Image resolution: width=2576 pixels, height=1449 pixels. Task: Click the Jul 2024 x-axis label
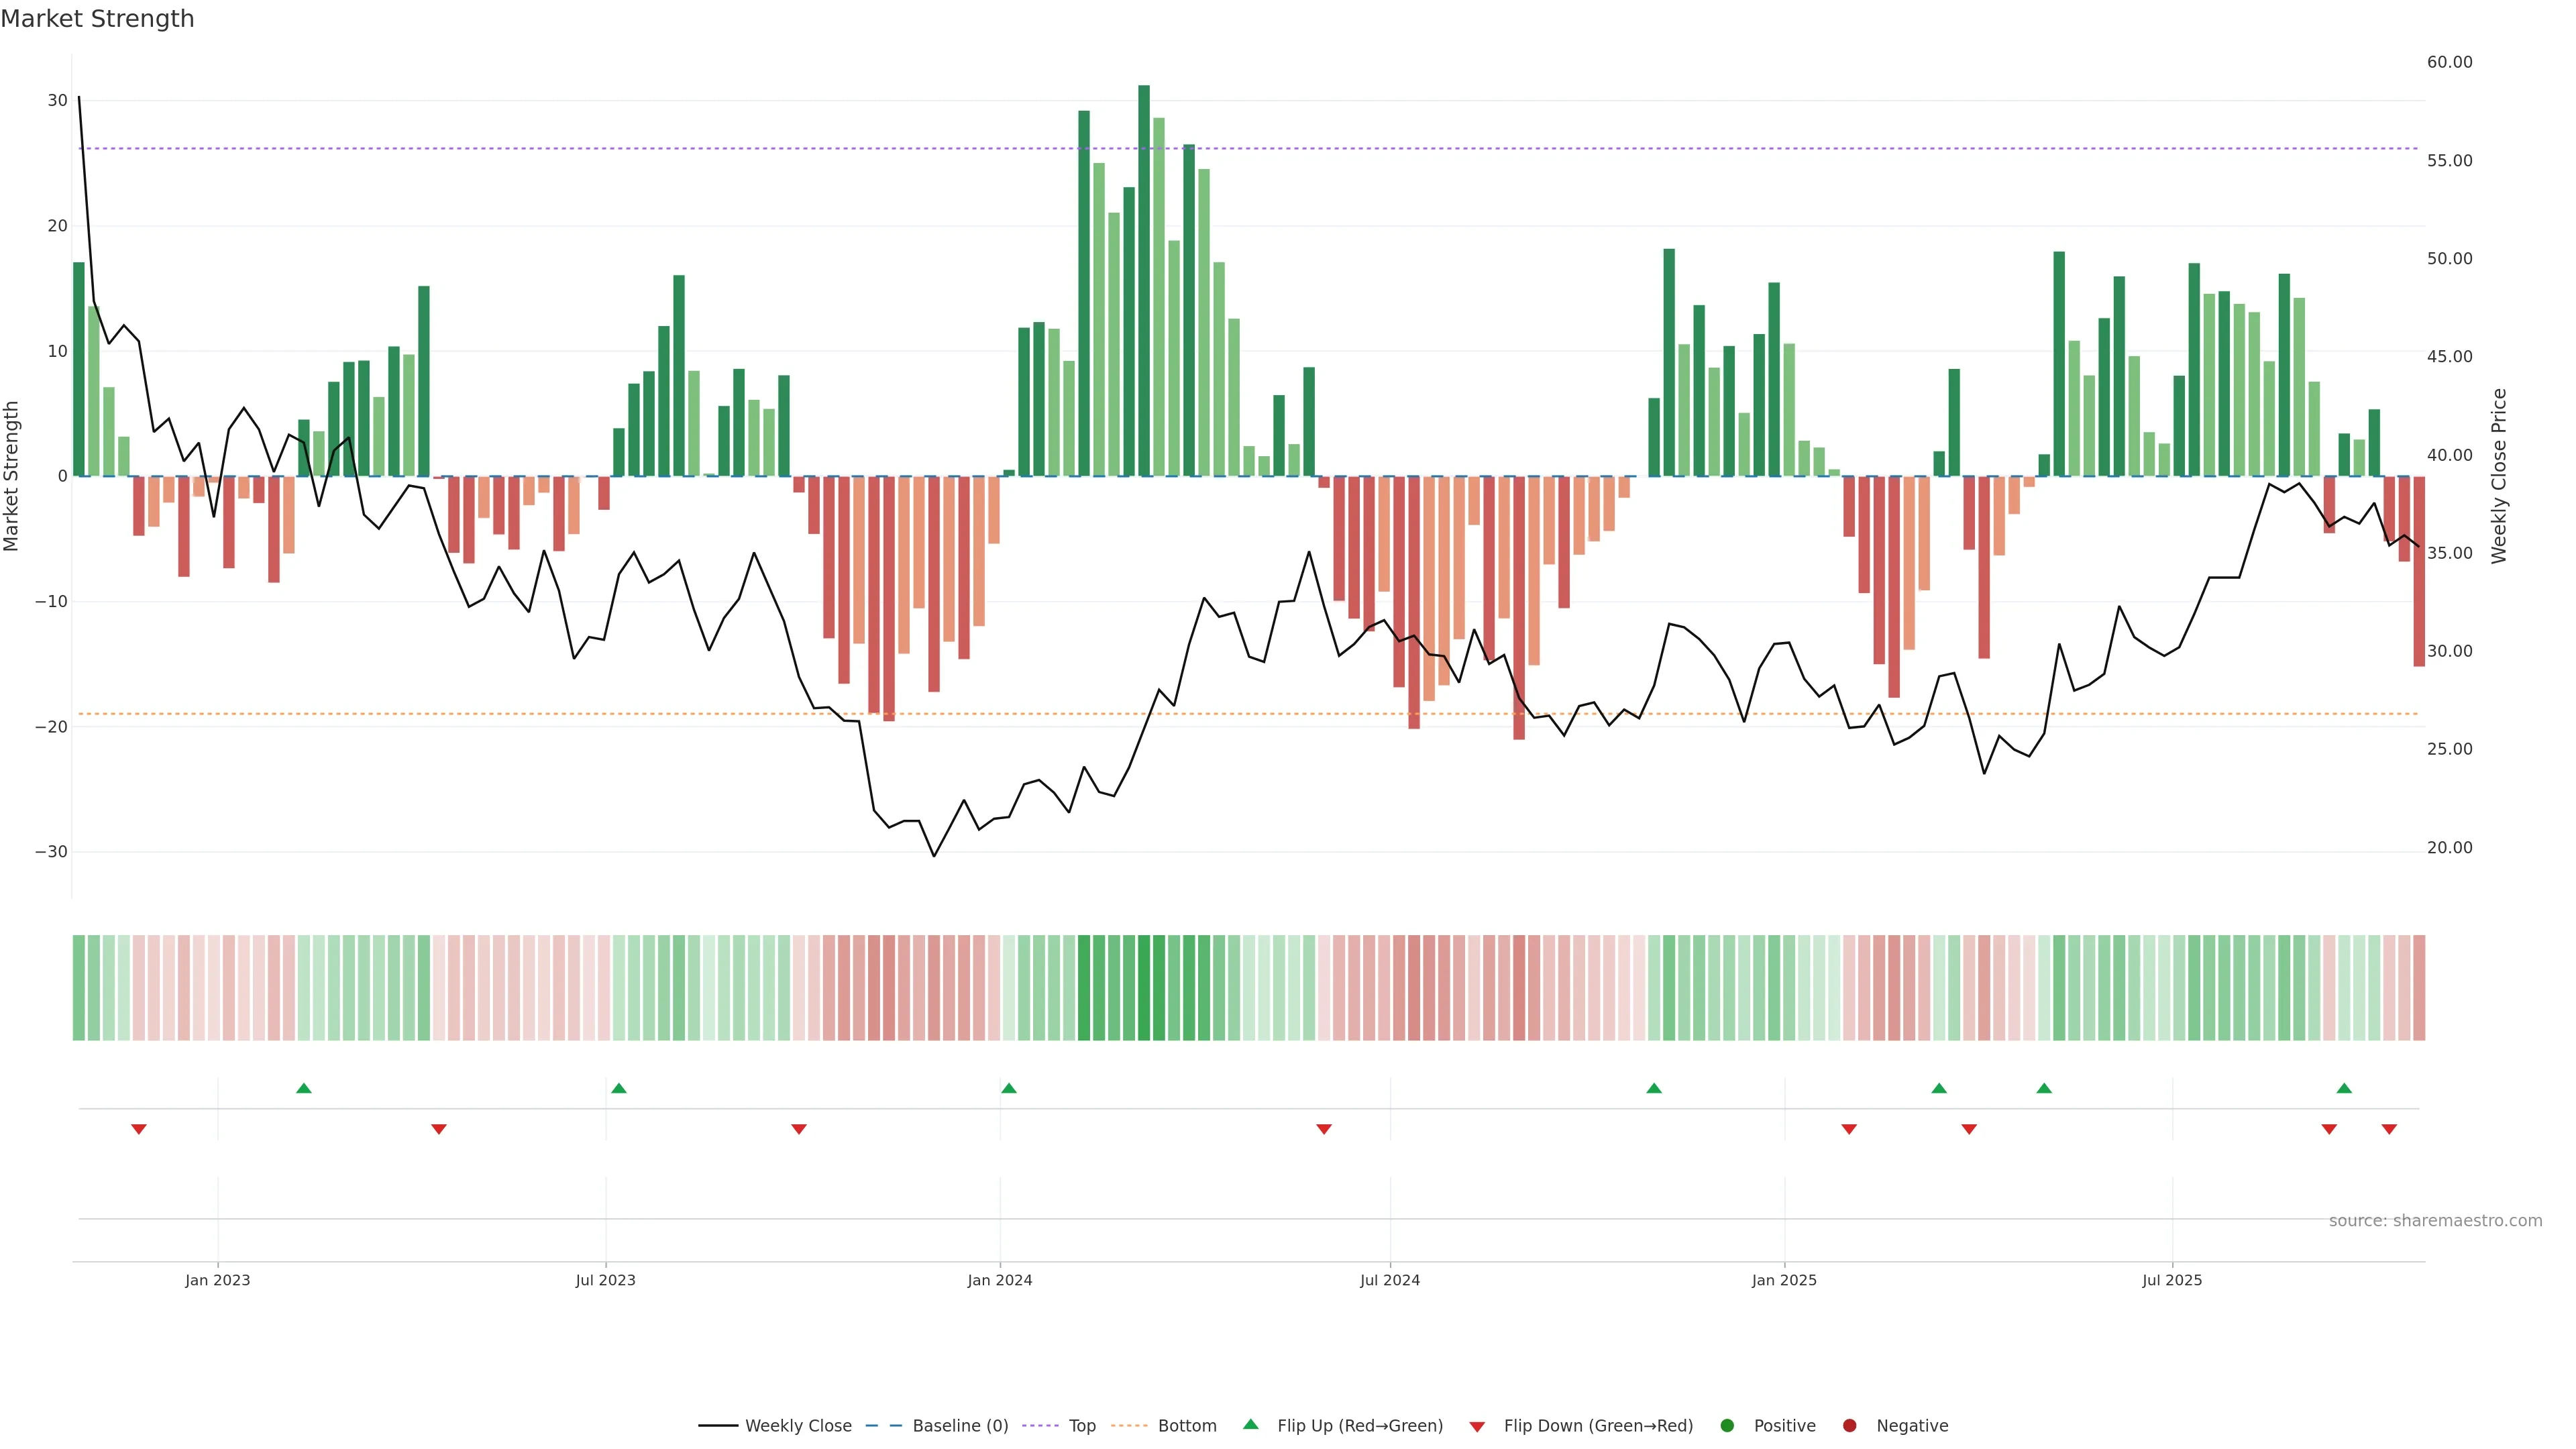tap(1390, 1280)
